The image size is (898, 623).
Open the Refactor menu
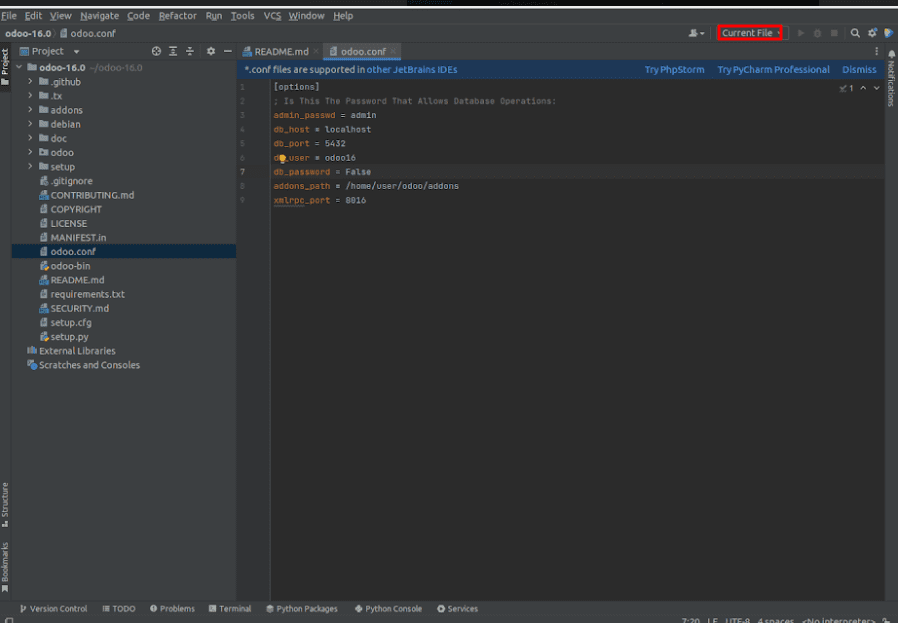coord(178,16)
